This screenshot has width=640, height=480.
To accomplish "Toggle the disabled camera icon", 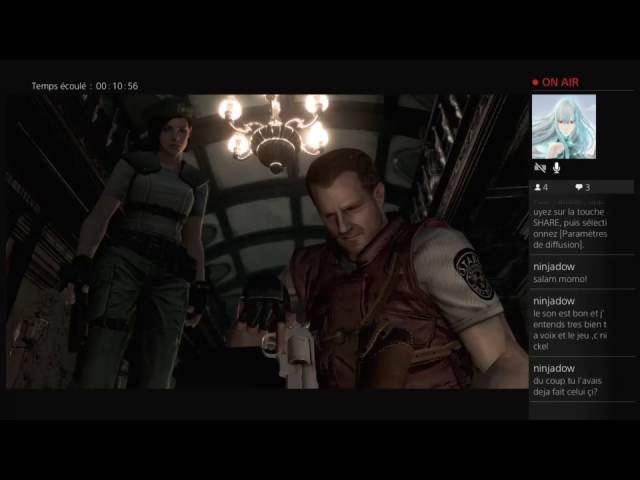I will [540, 168].
